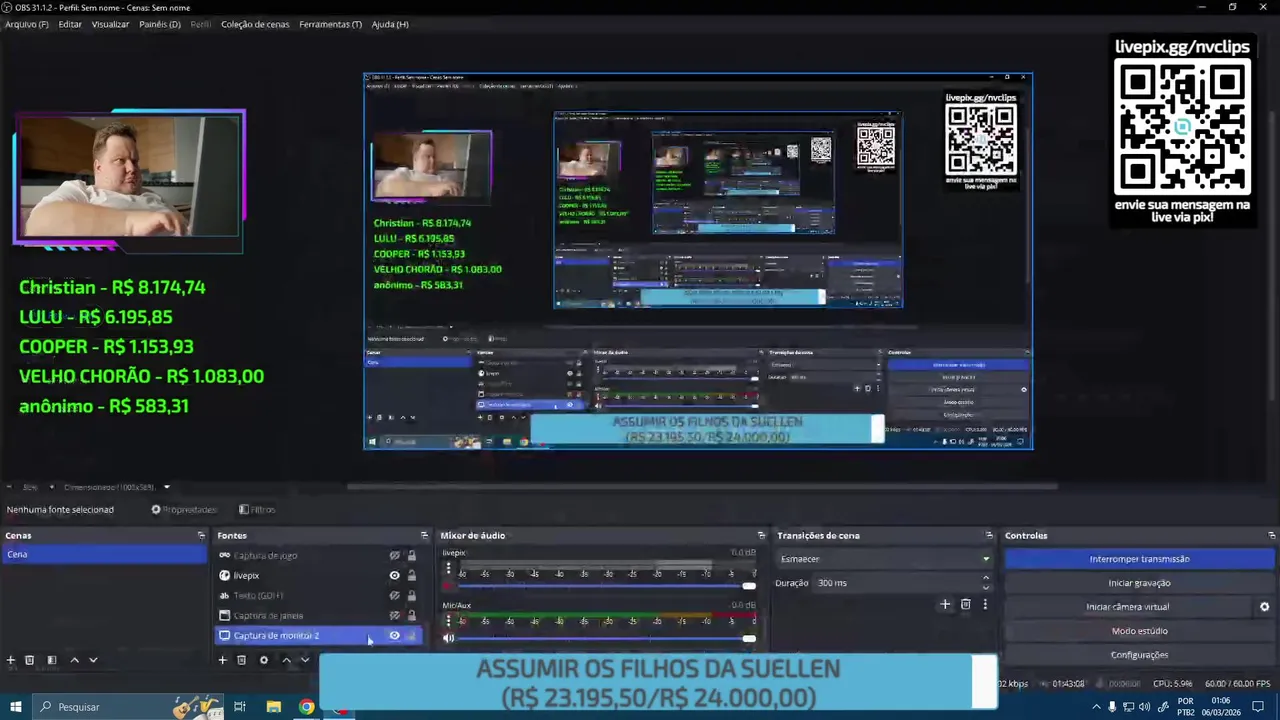Open transition properties three-dot menu
Viewport: 1280px width, 720px height.
(985, 604)
